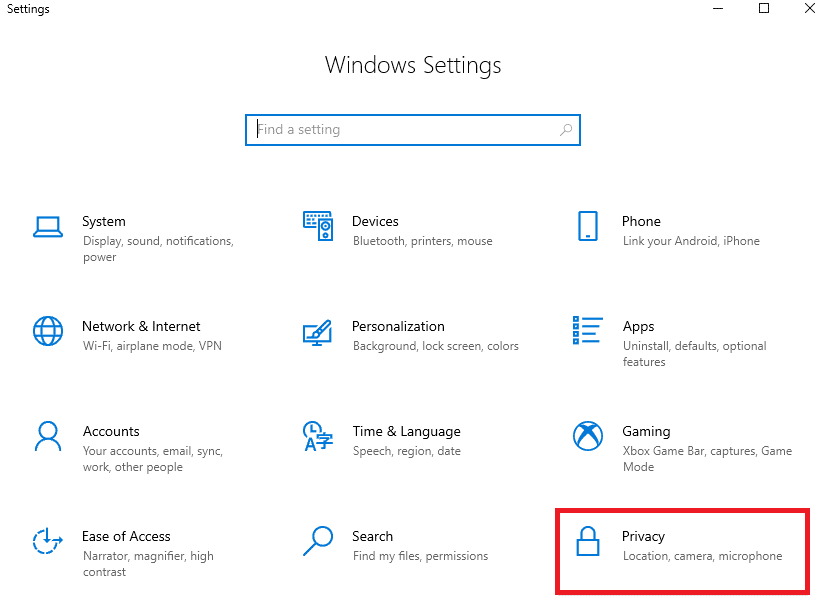Image resolution: width=825 pixels, height=613 pixels.
Task: Select the Accounts person icon
Action: point(48,435)
